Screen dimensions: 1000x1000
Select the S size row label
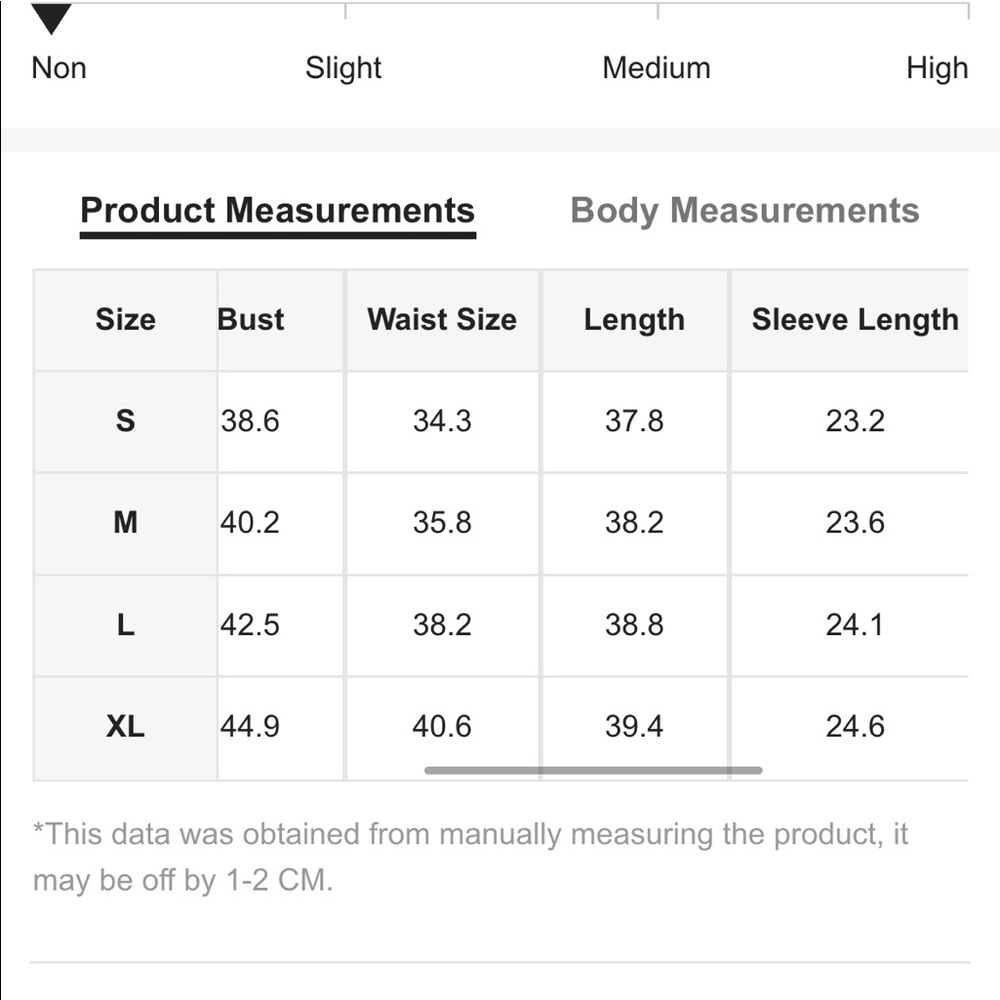coord(125,421)
